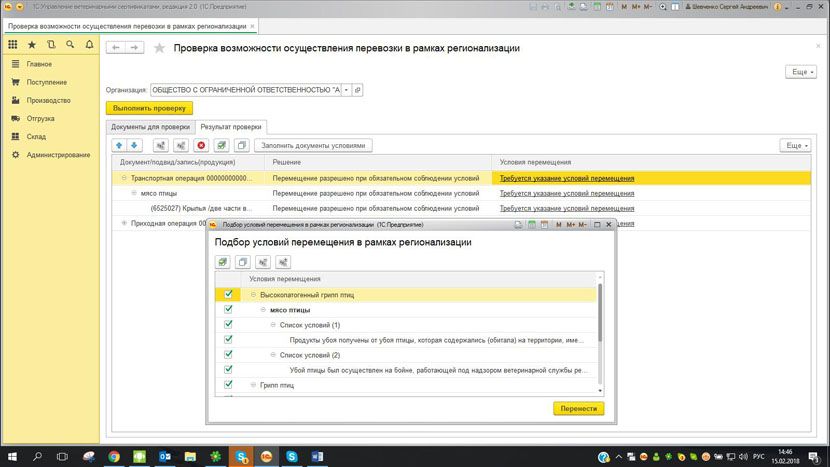Navigate forward with the right arrow button
Screen dimensions: 830x467
coord(134,48)
